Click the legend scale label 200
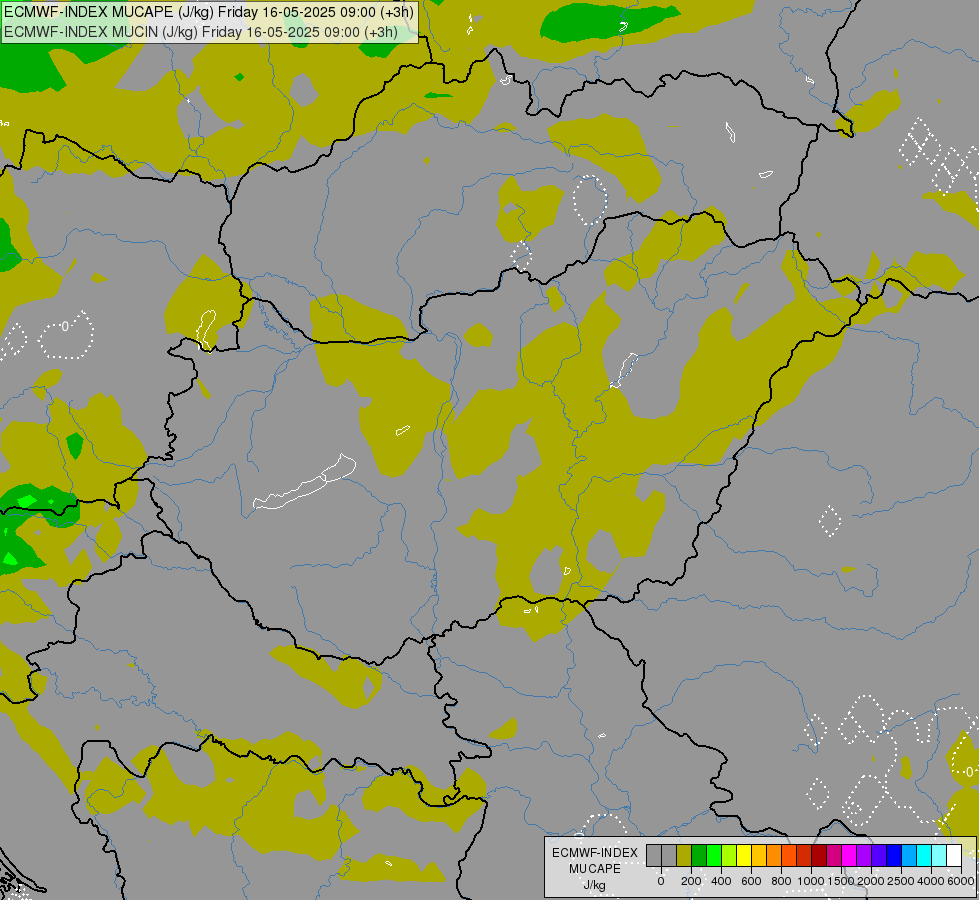979x900 pixels. 691,881
